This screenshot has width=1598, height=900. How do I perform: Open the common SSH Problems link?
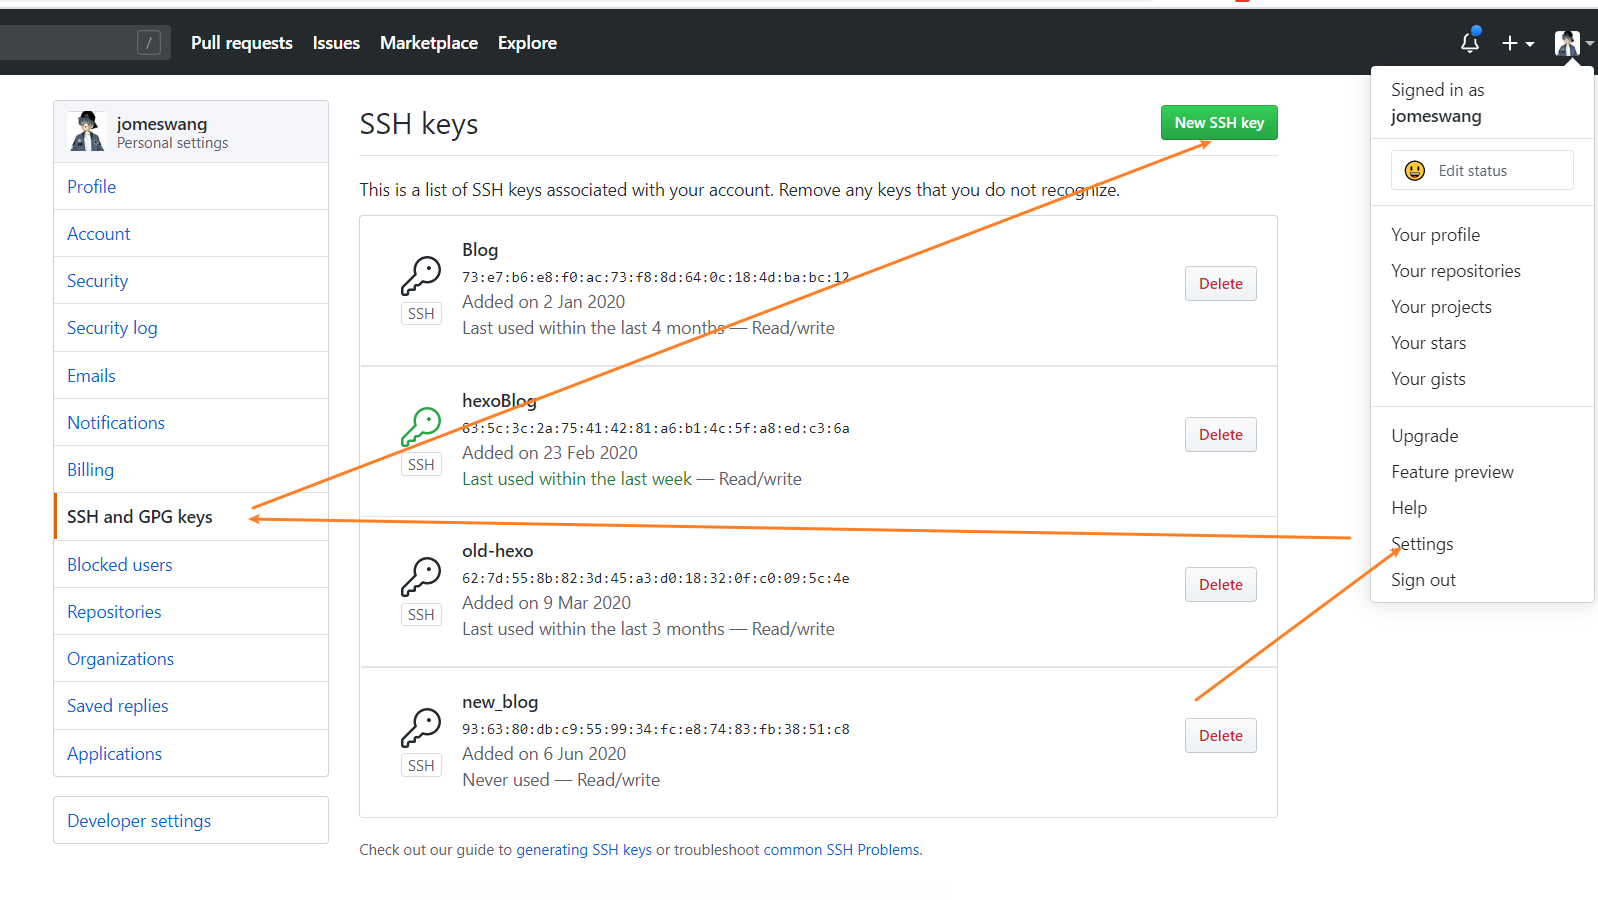[841, 850]
